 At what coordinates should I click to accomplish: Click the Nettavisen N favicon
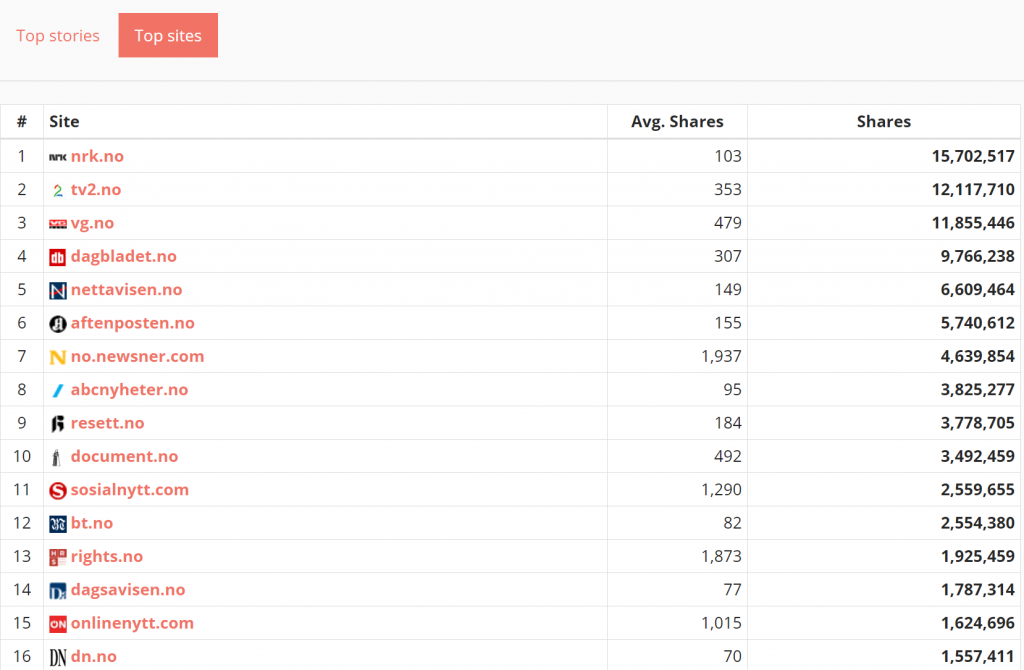click(x=58, y=290)
